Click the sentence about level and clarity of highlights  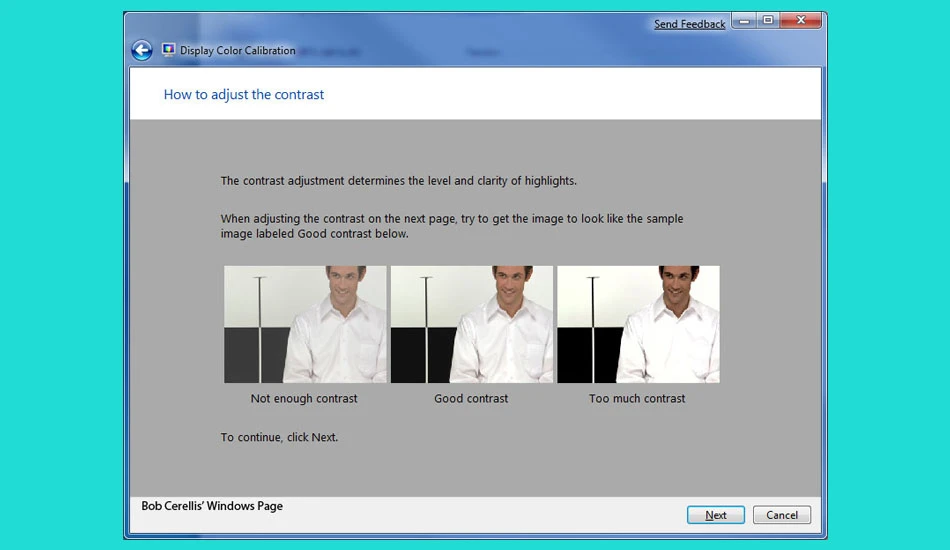(399, 181)
